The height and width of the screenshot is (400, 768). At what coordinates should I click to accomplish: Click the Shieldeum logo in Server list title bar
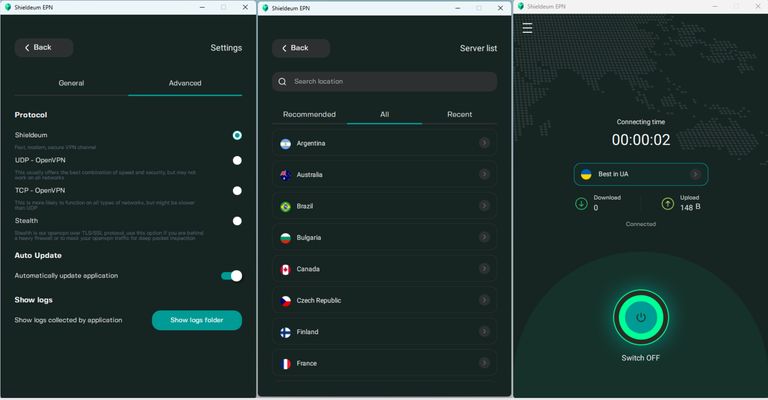click(265, 8)
